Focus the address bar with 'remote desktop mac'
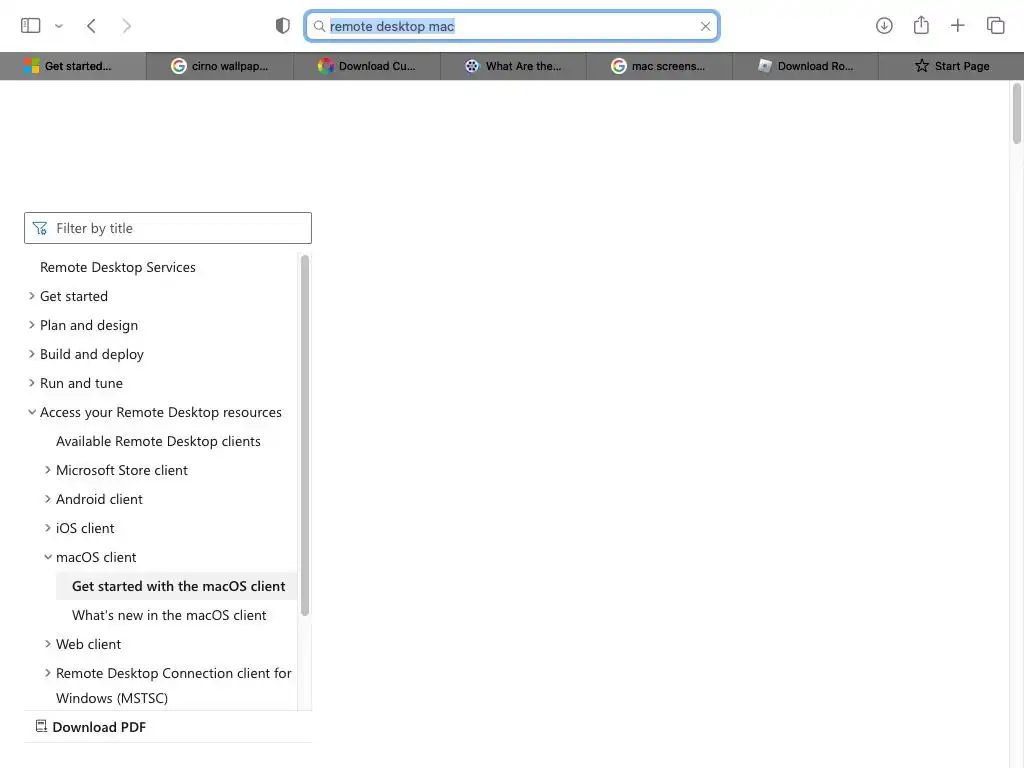Screen dimensions: 1024x768 512,26
